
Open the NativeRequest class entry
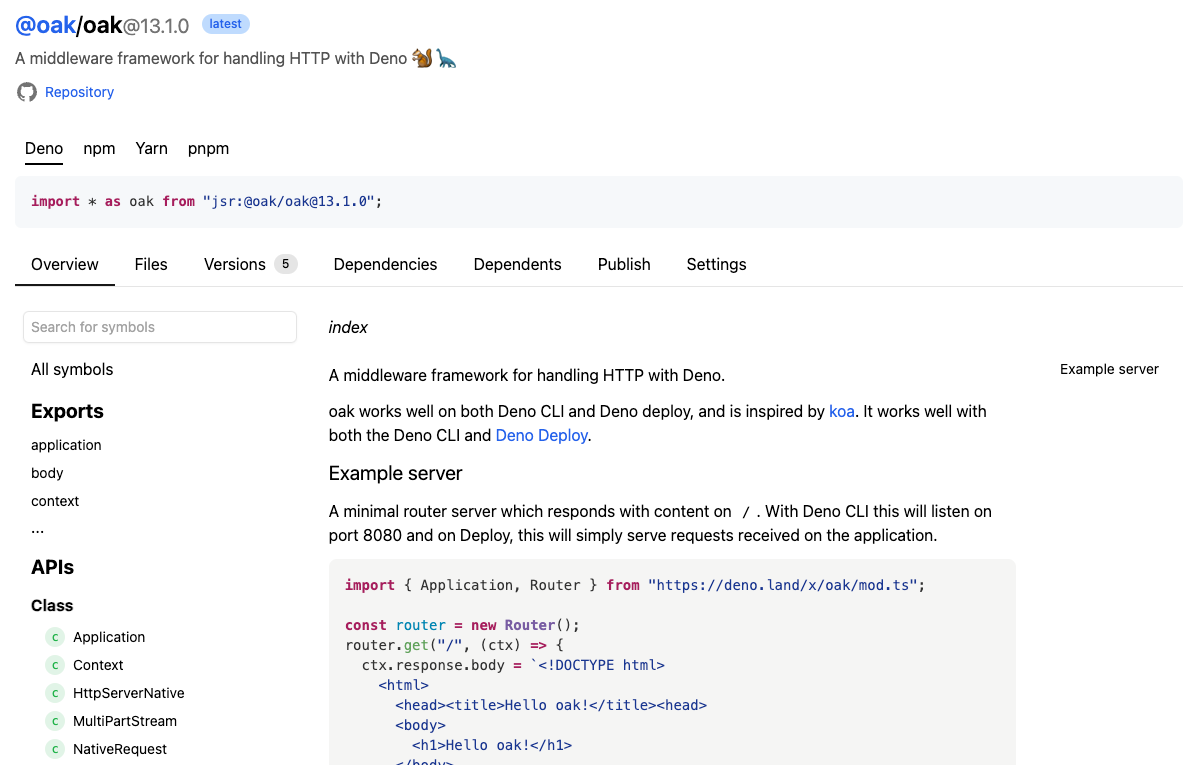(x=119, y=749)
